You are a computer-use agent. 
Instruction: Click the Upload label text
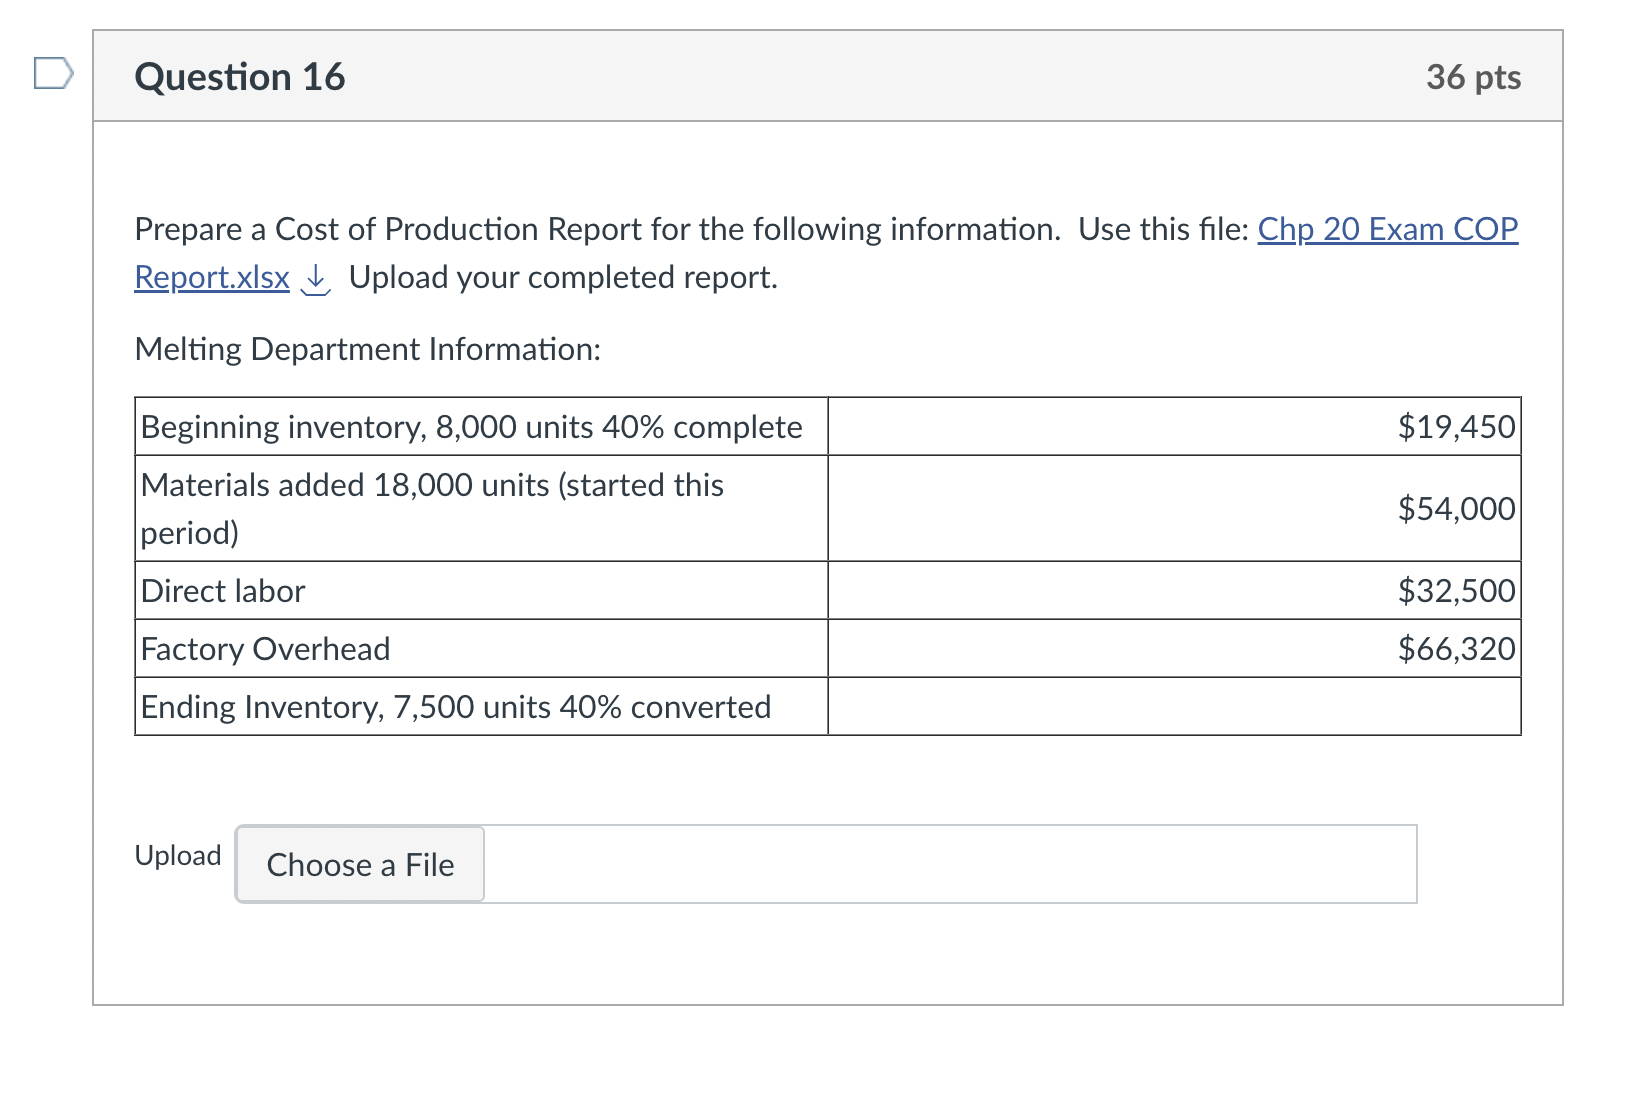point(178,855)
